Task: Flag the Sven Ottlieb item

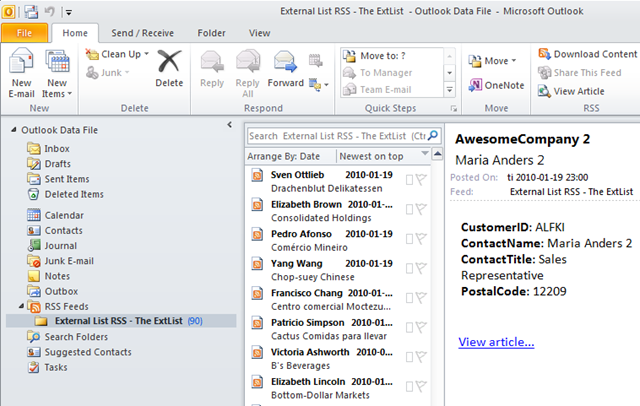Action: click(421, 180)
